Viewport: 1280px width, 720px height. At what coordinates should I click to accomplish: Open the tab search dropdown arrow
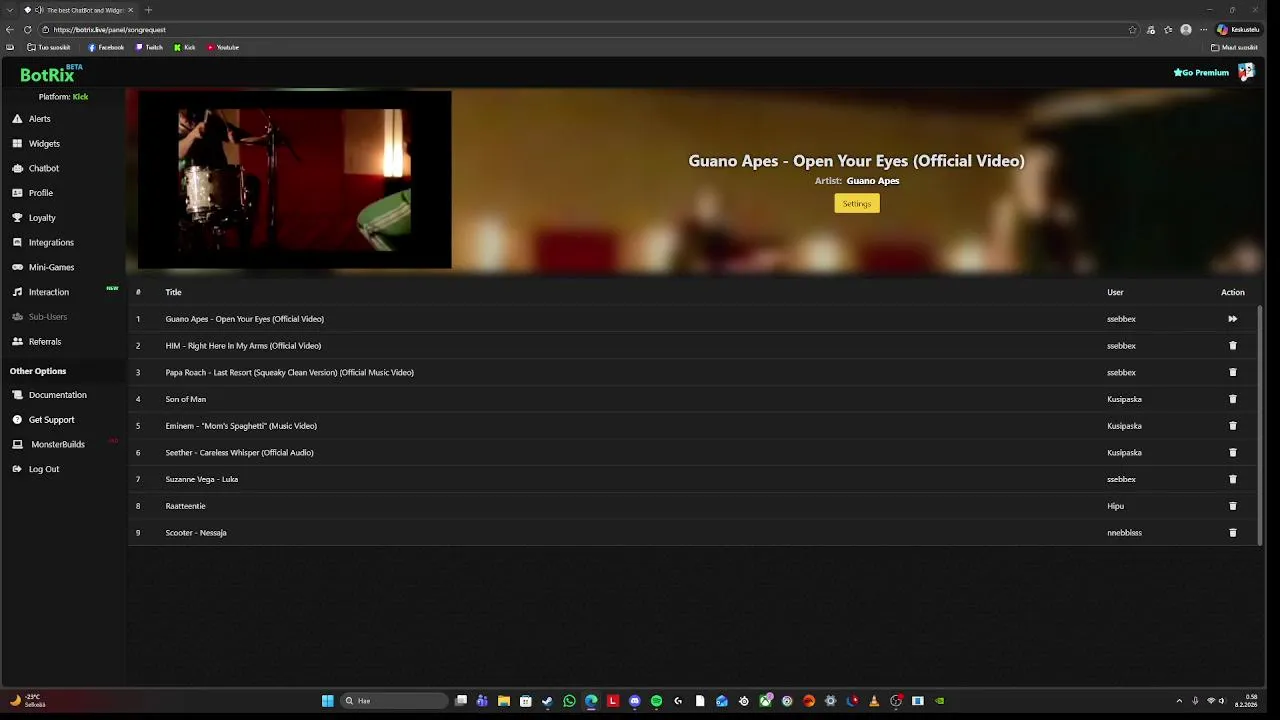pos(10,10)
